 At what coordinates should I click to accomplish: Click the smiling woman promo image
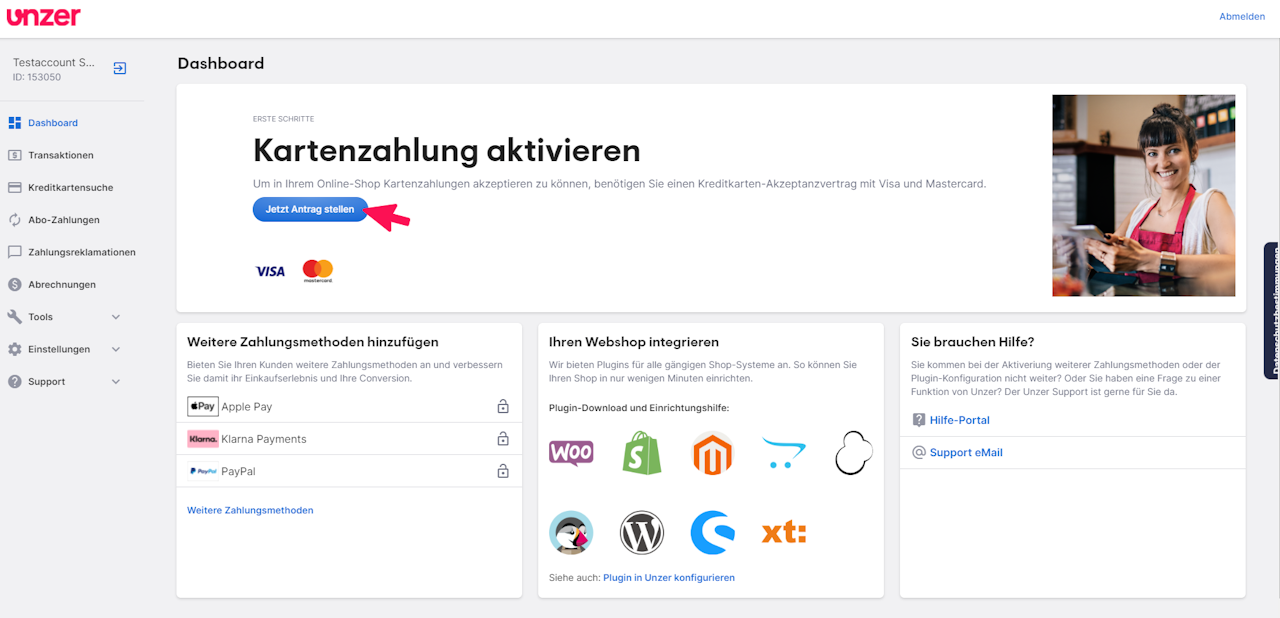tap(1143, 196)
